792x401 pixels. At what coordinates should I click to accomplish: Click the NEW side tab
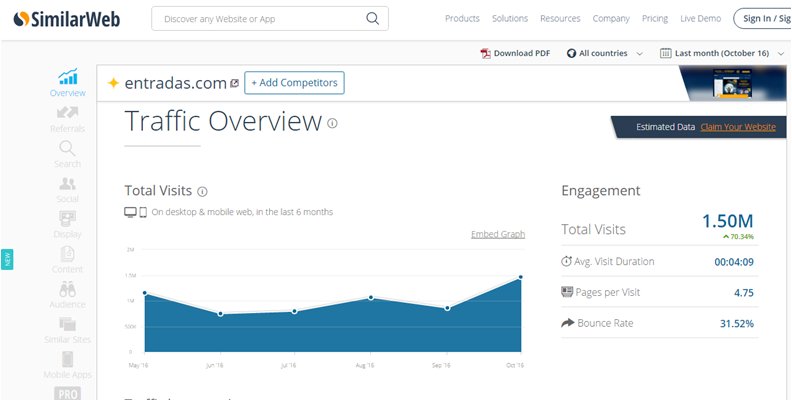7,259
